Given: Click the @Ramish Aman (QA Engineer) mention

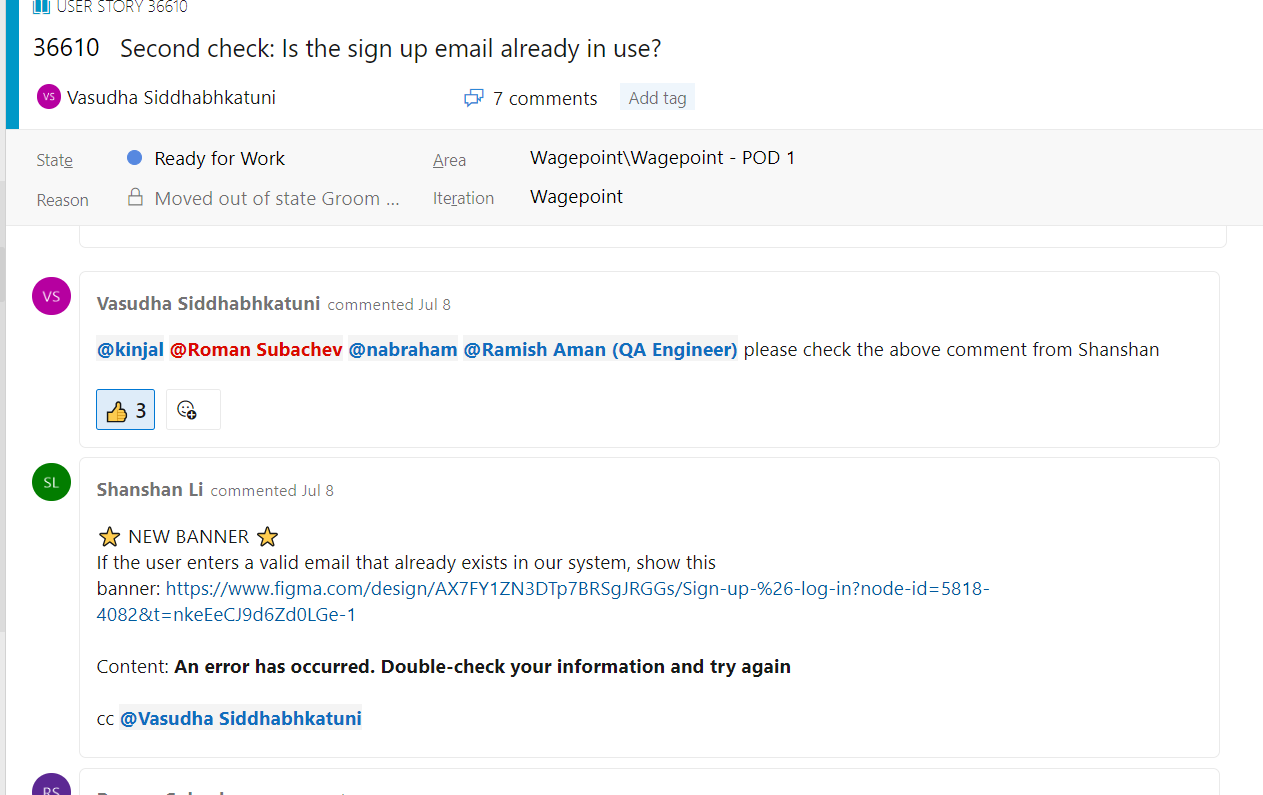Looking at the screenshot, I should point(601,350).
